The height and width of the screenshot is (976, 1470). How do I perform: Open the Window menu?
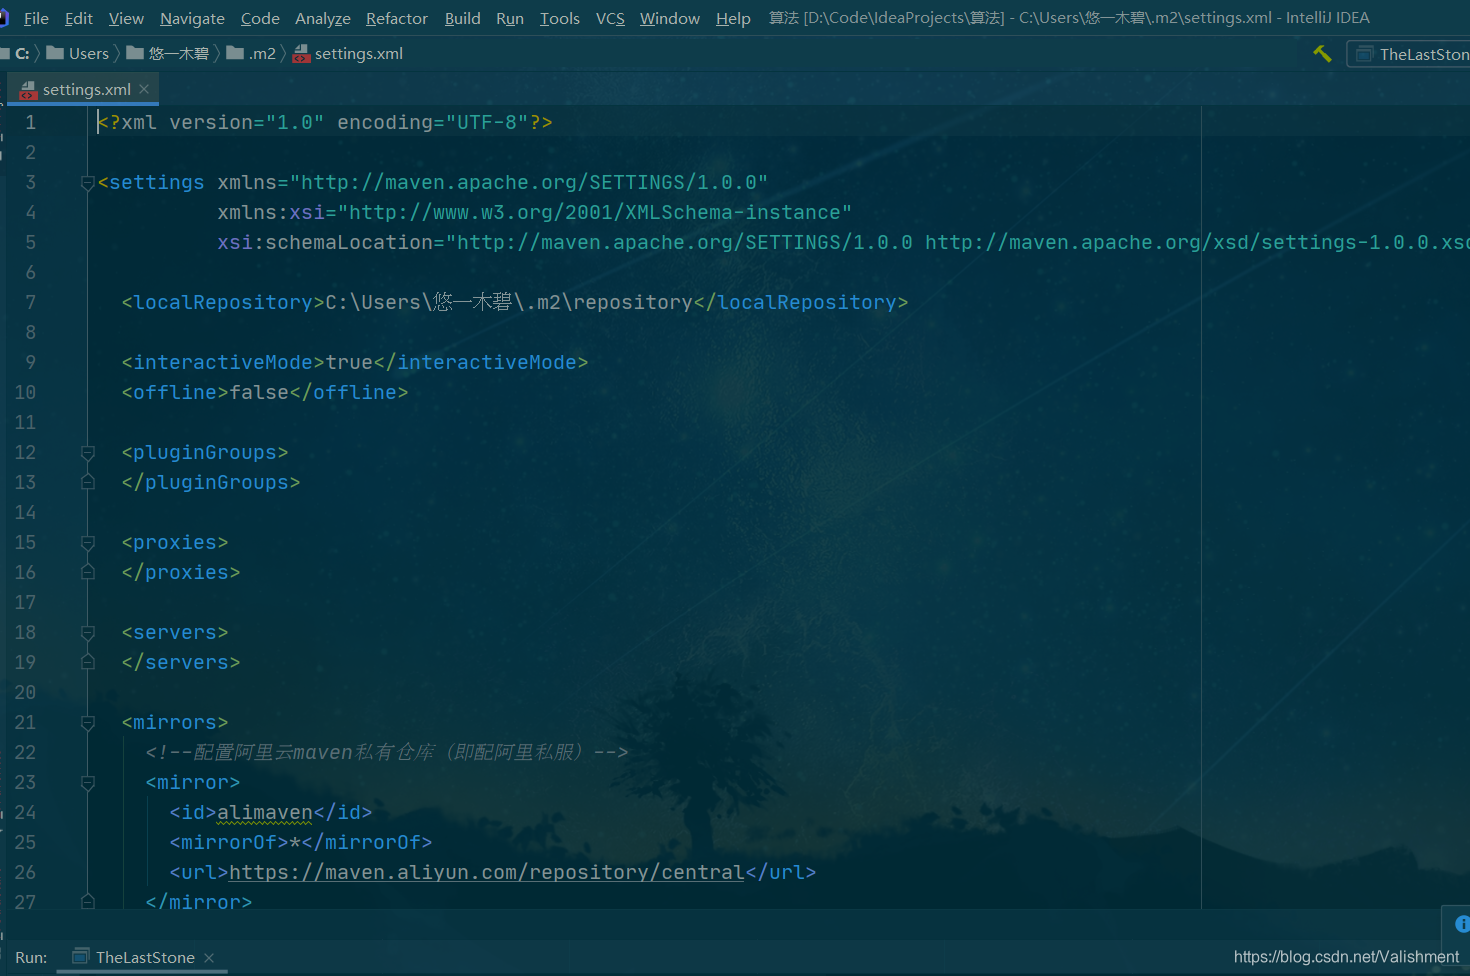coord(670,18)
